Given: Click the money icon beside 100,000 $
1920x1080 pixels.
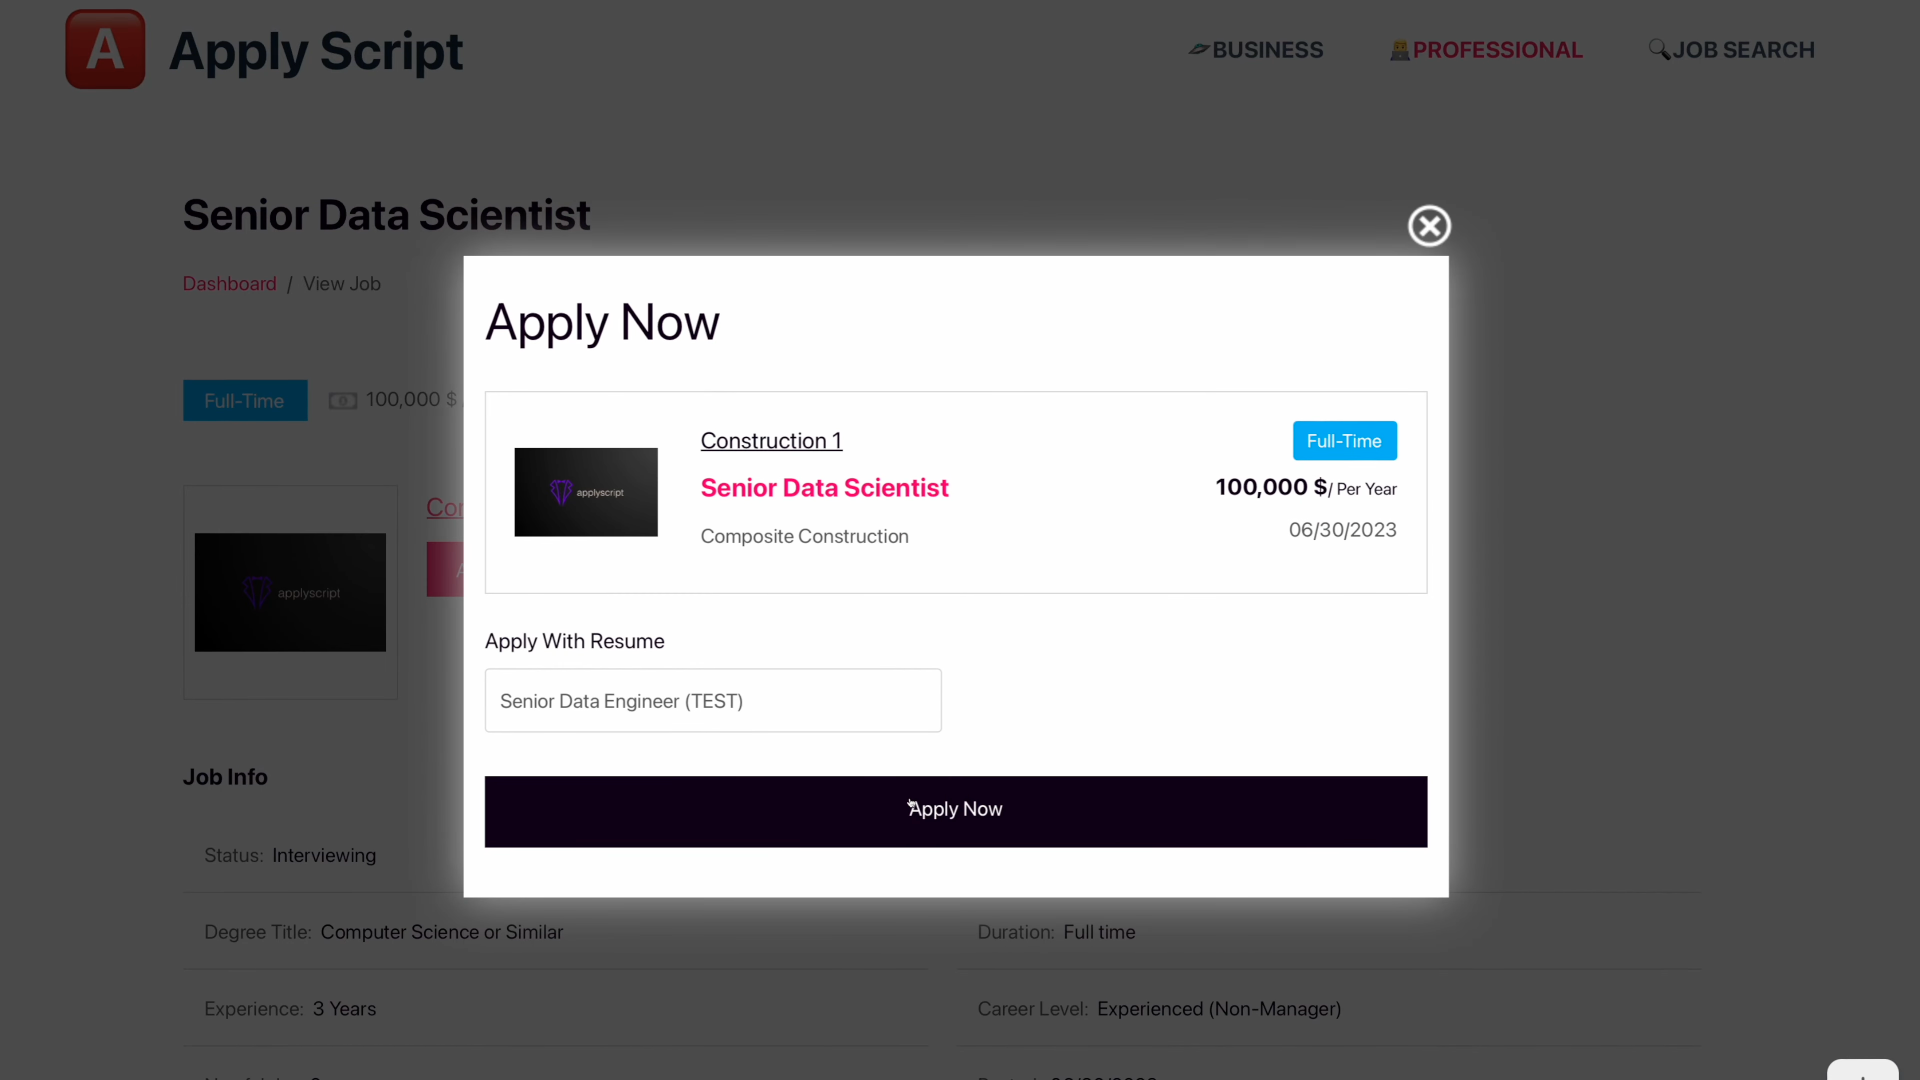Looking at the screenshot, I should point(343,401).
